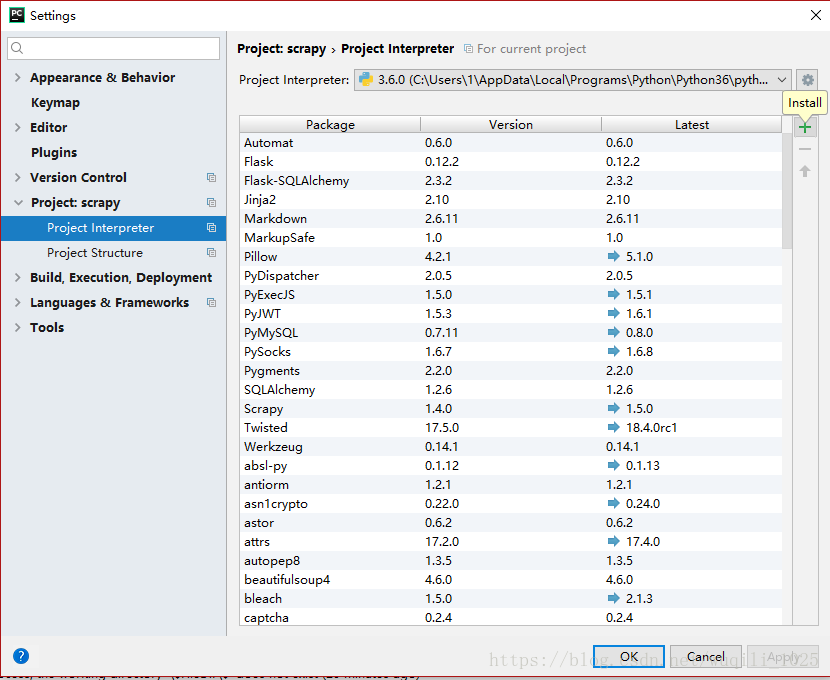Screen dimensions: 830x680
Task: Click the green plus Install package button
Action: 805,128
